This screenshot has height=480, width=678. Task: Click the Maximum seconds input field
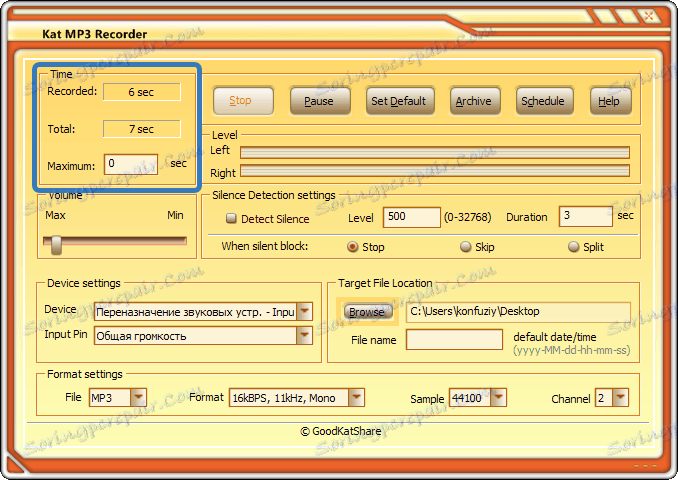point(131,164)
